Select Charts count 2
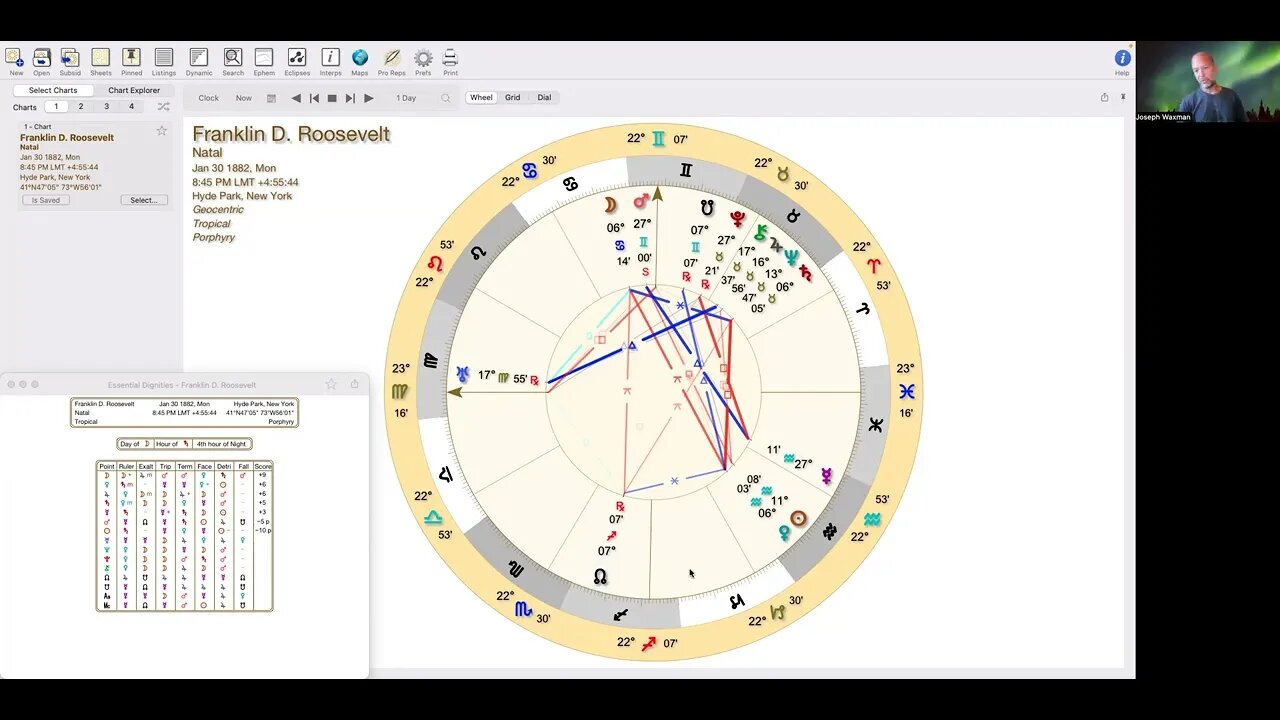The image size is (1280, 720). (x=81, y=107)
